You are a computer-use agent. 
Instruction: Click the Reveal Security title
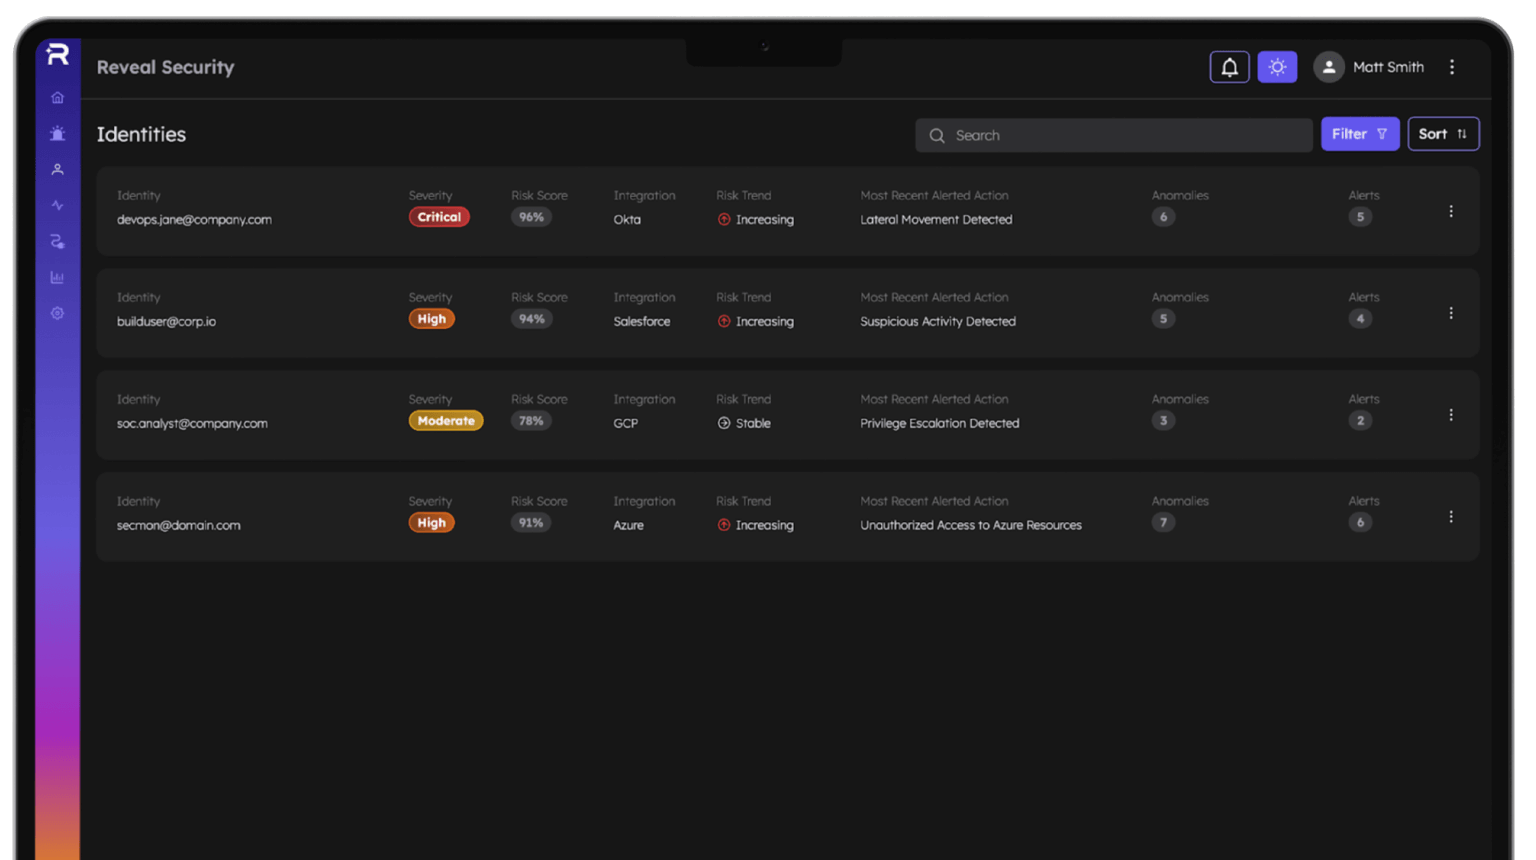(x=165, y=67)
